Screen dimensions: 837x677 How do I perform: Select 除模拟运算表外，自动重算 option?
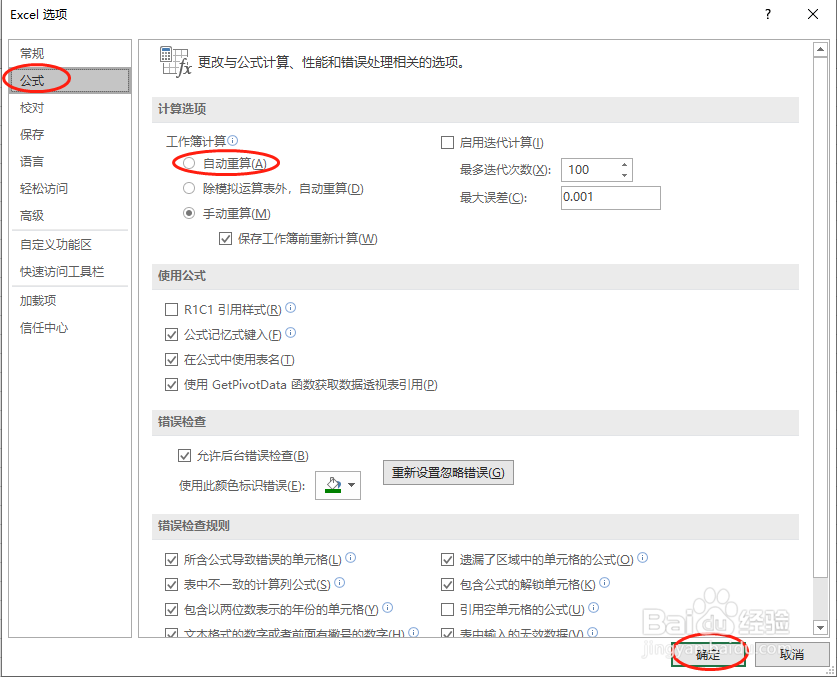click(189, 188)
